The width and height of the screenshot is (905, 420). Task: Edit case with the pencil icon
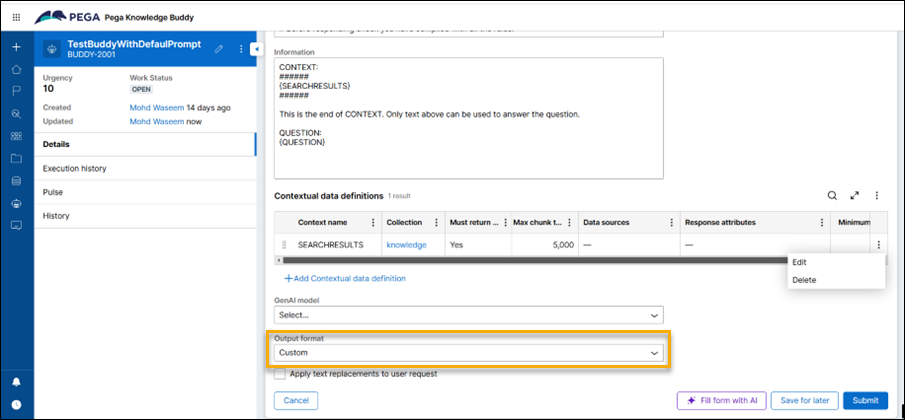(x=219, y=50)
